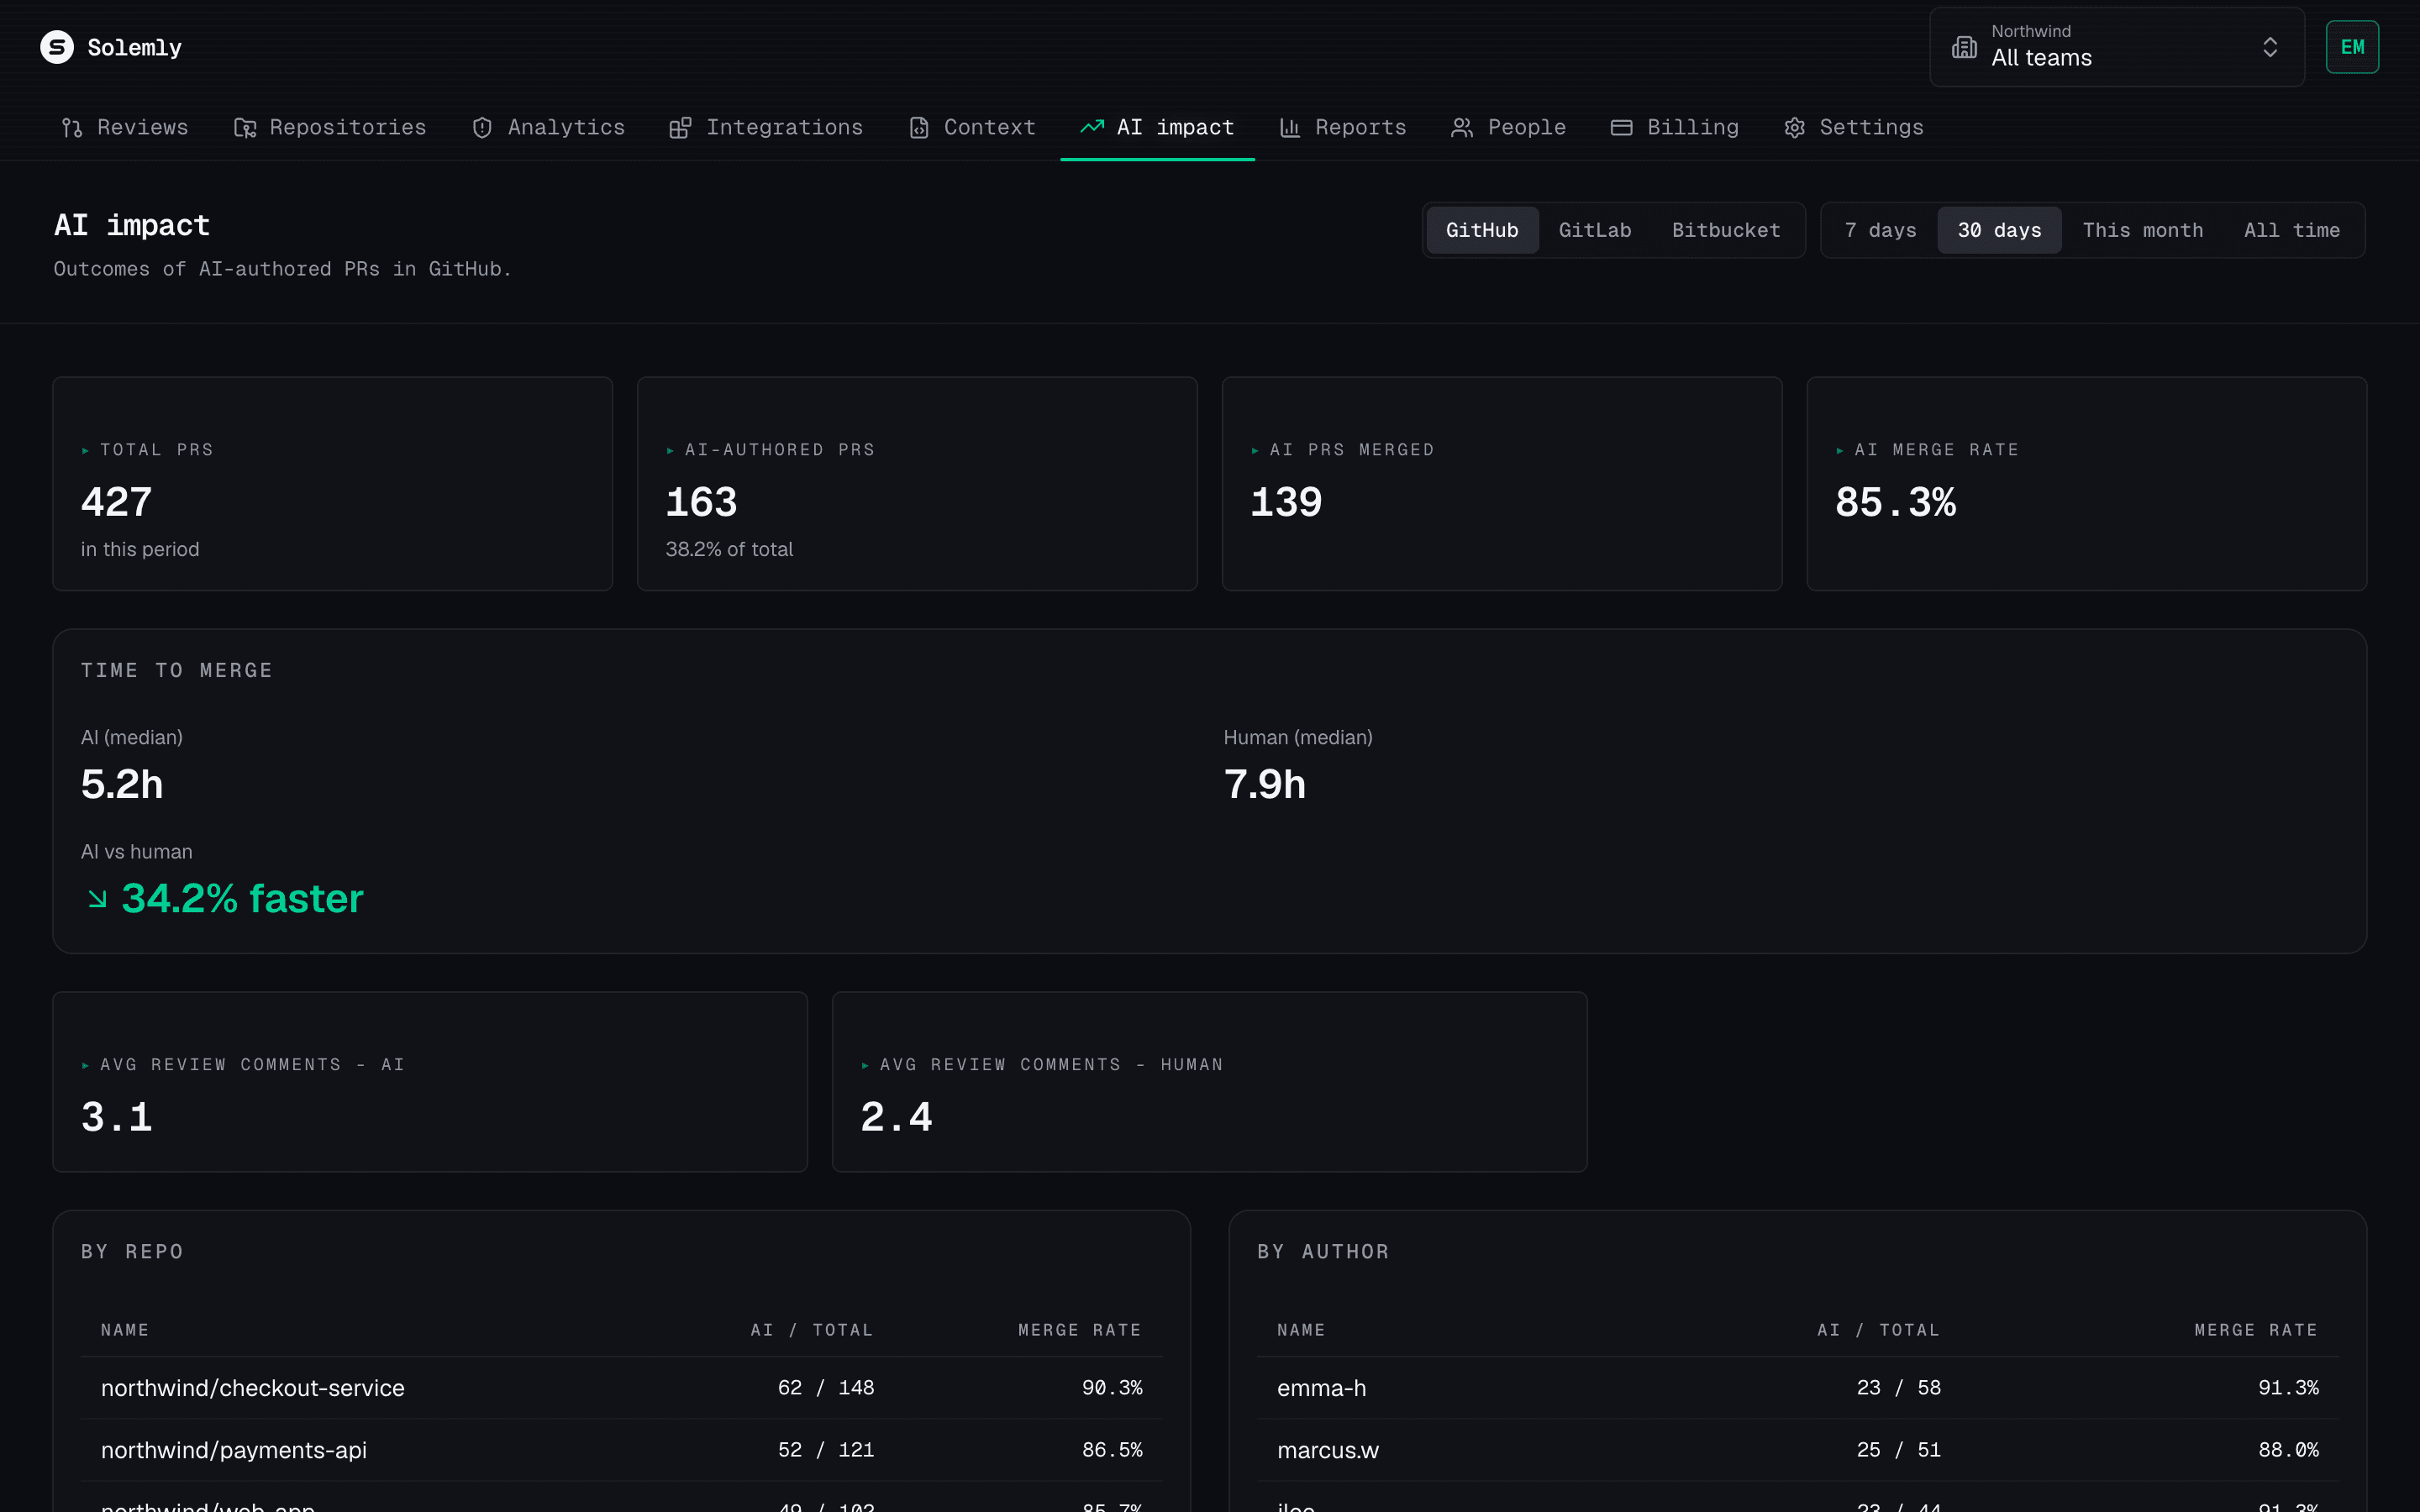Click the People users icon
The width and height of the screenshot is (2420, 1512).
(1462, 128)
